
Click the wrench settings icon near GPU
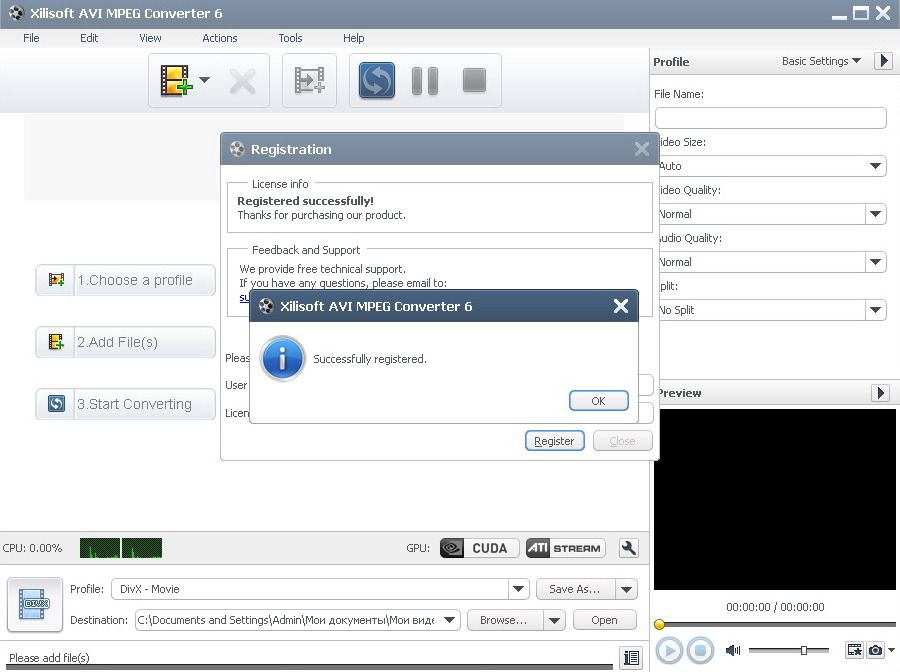tap(629, 548)
